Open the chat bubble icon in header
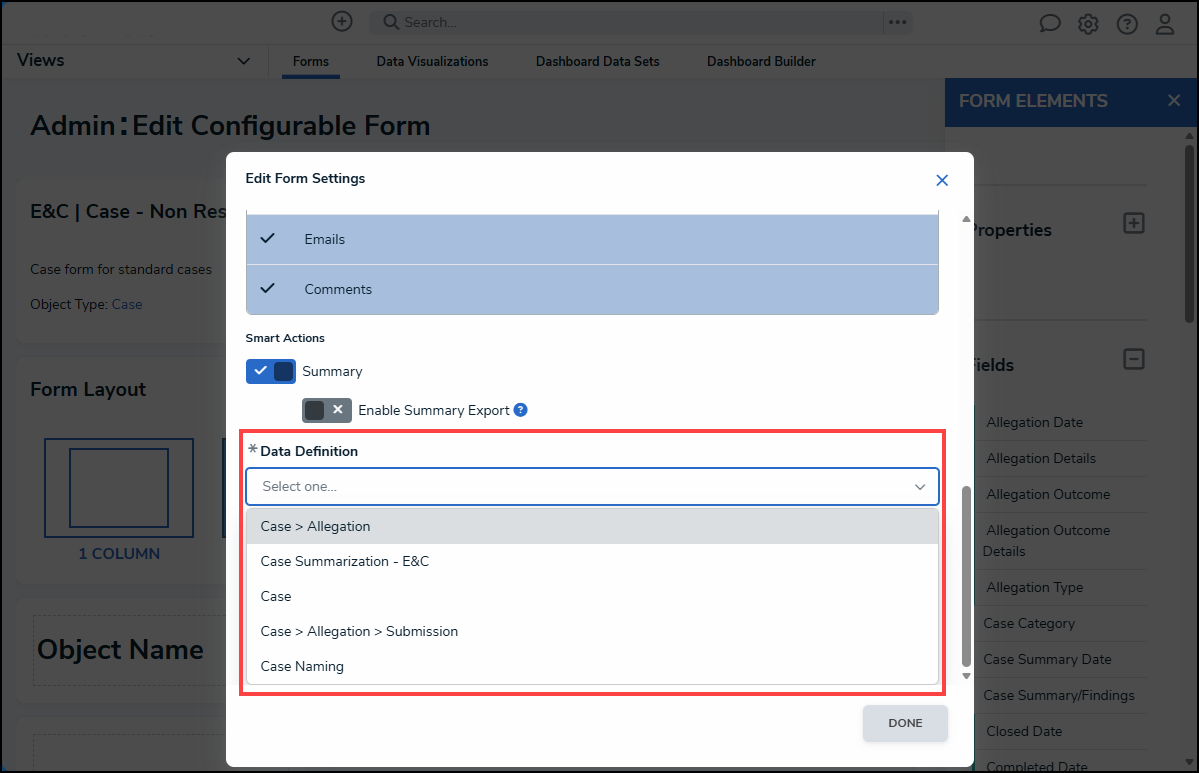The height and width of the screenshot is (773, 1199). [x=1050, y=24]
